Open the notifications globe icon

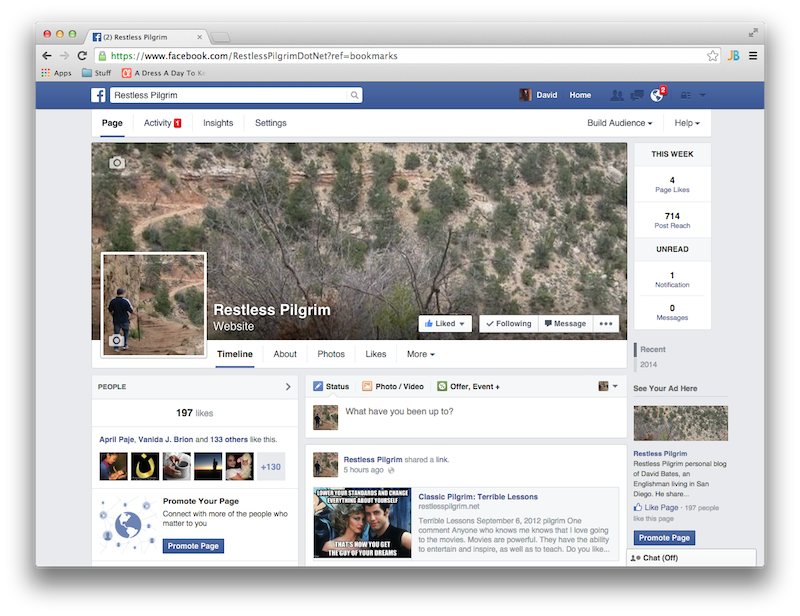tap(657, 95)
